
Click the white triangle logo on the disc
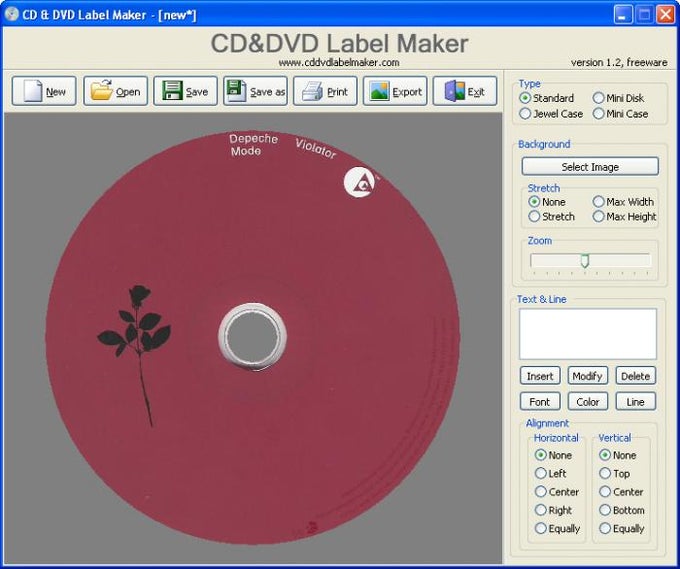(360, 183)
